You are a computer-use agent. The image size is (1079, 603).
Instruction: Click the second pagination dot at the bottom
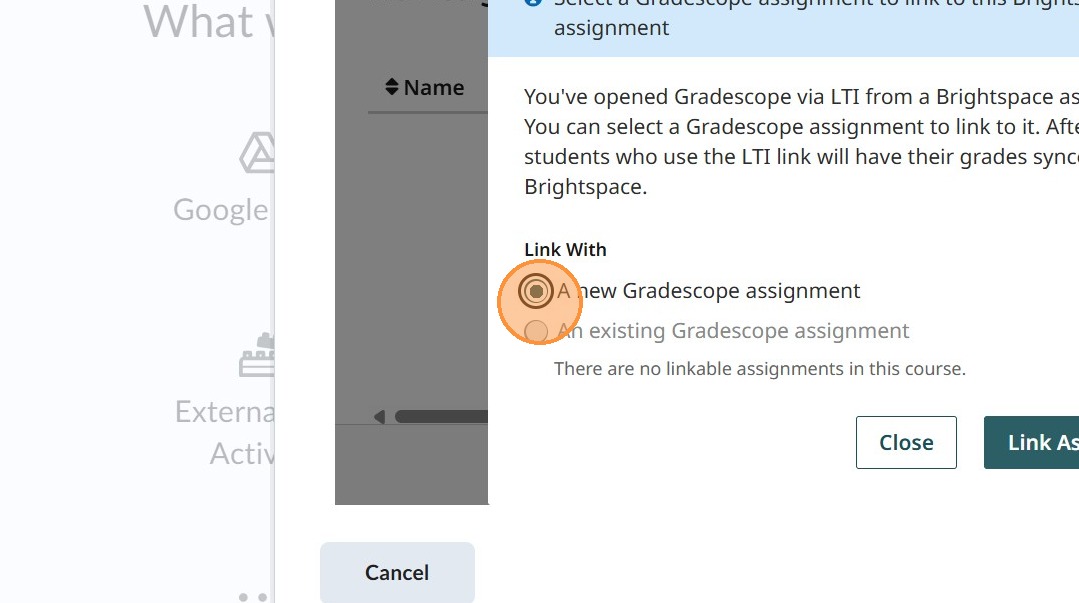point(262,597)
